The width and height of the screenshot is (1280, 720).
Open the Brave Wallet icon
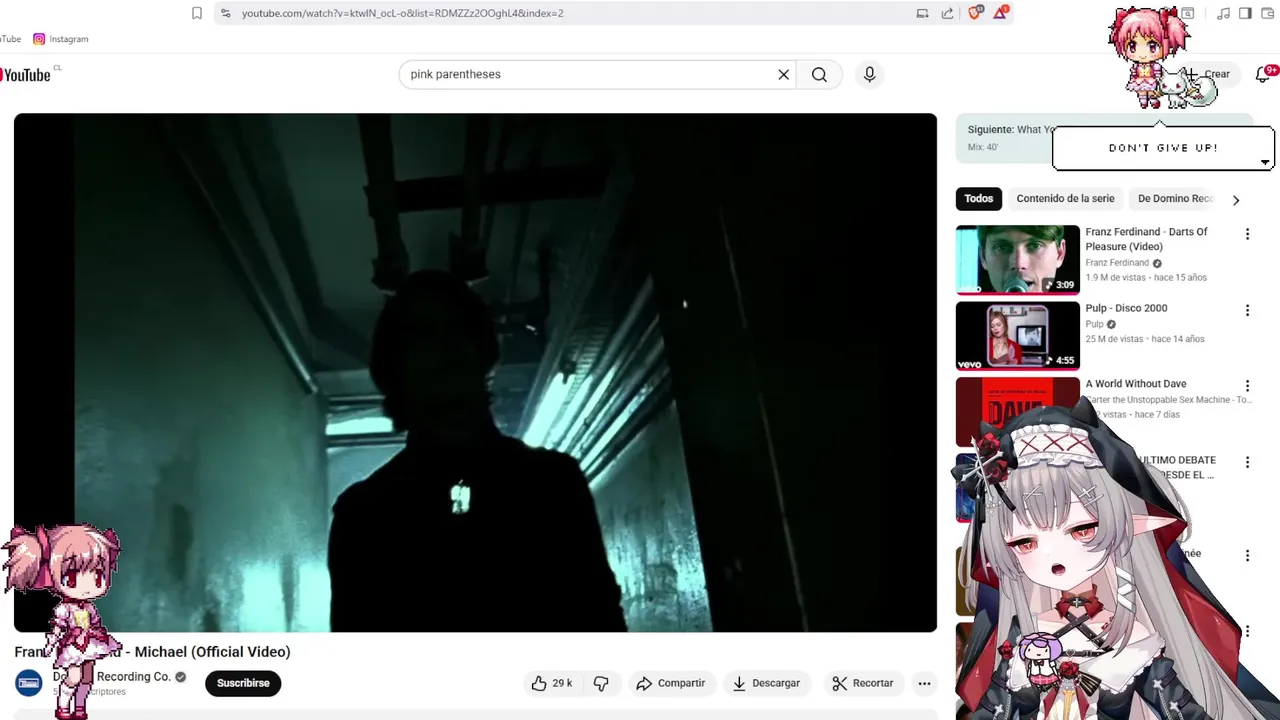(x=1267, y=13)
